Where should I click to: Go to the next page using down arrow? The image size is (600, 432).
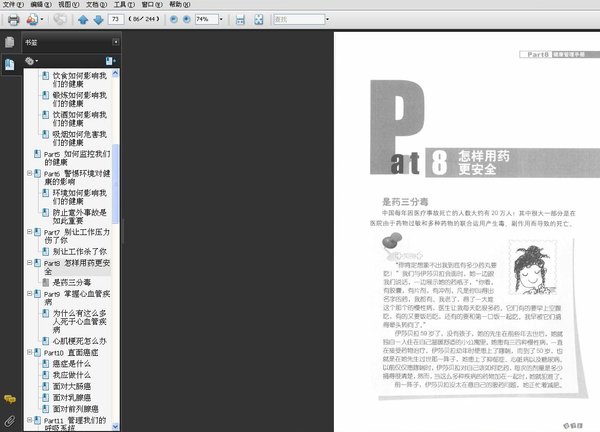(x=98, y=20)
